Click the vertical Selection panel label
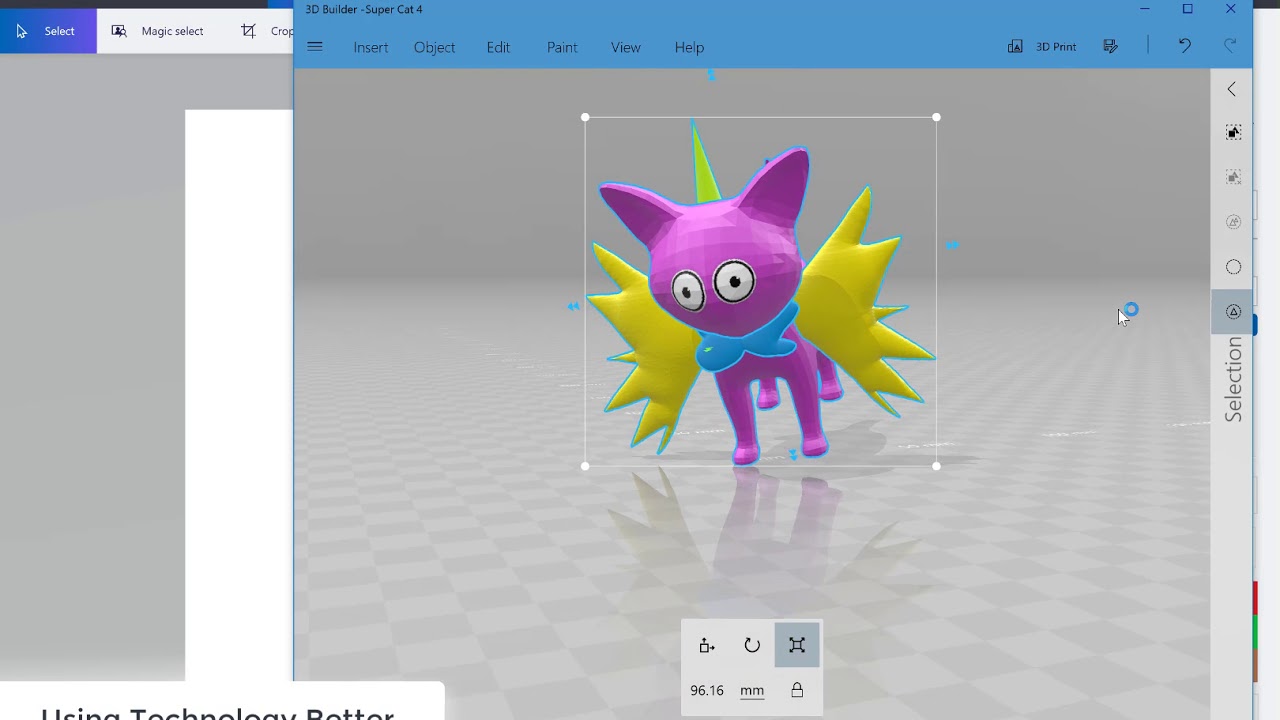This screenshot has width=1280, height=720. [x=1234, y=379]
